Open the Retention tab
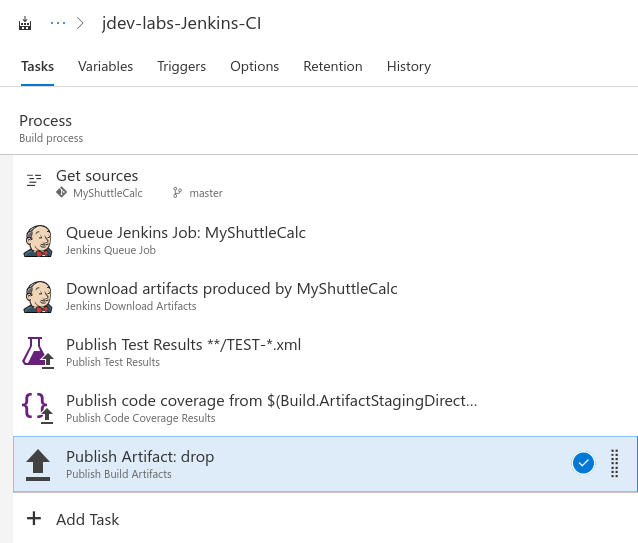This screenshot has height=543, width=638. coord(333,66)
